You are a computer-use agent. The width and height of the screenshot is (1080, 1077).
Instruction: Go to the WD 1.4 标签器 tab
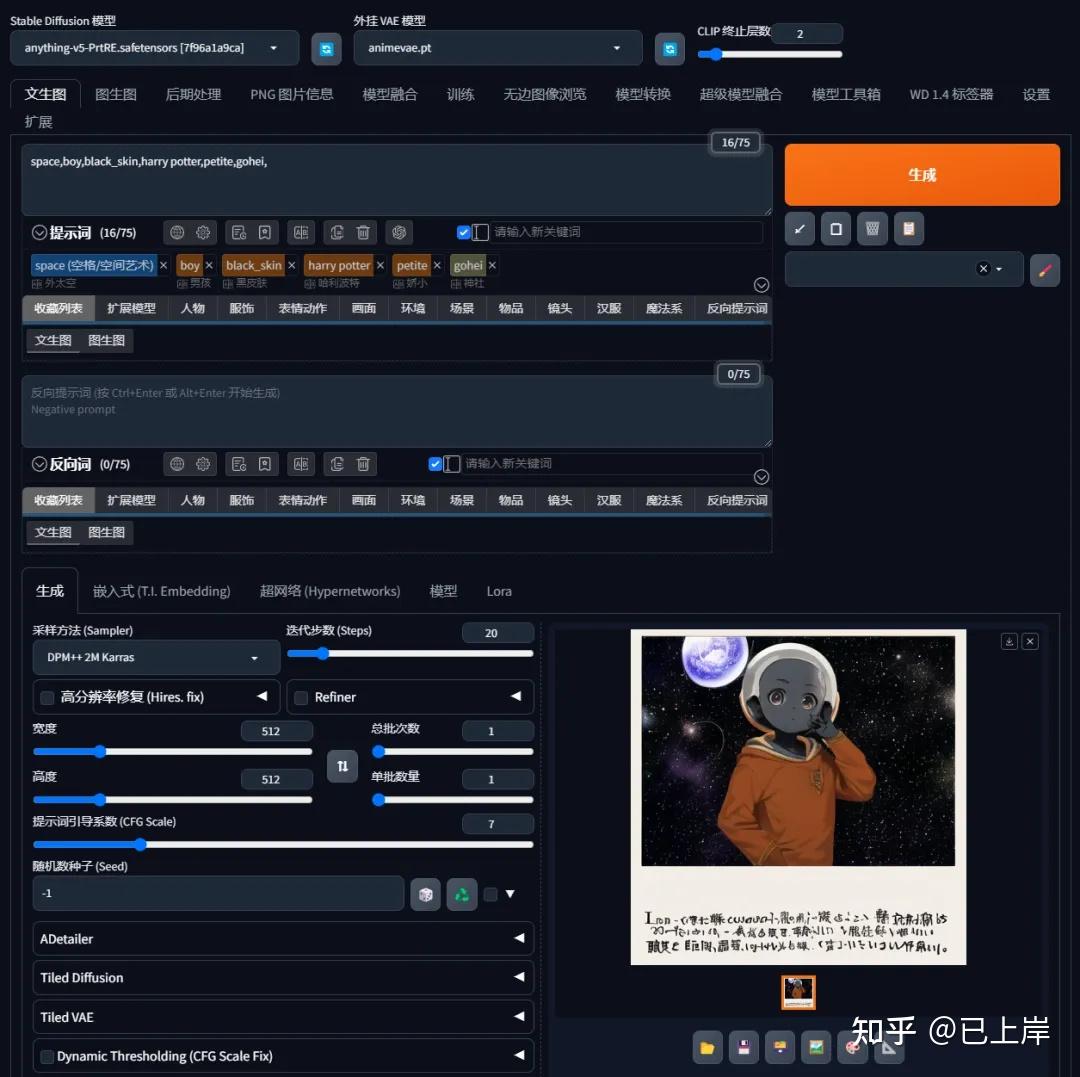click(x=951, y=95)
